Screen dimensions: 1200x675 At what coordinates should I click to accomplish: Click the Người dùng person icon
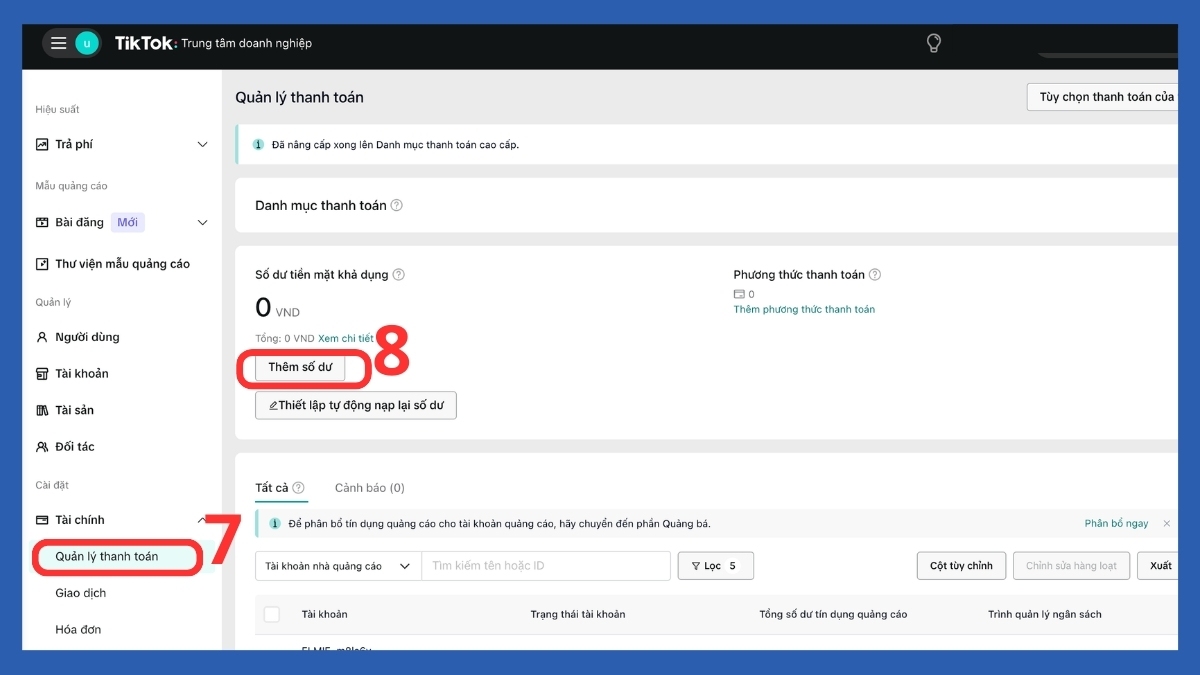click(42, 337)
